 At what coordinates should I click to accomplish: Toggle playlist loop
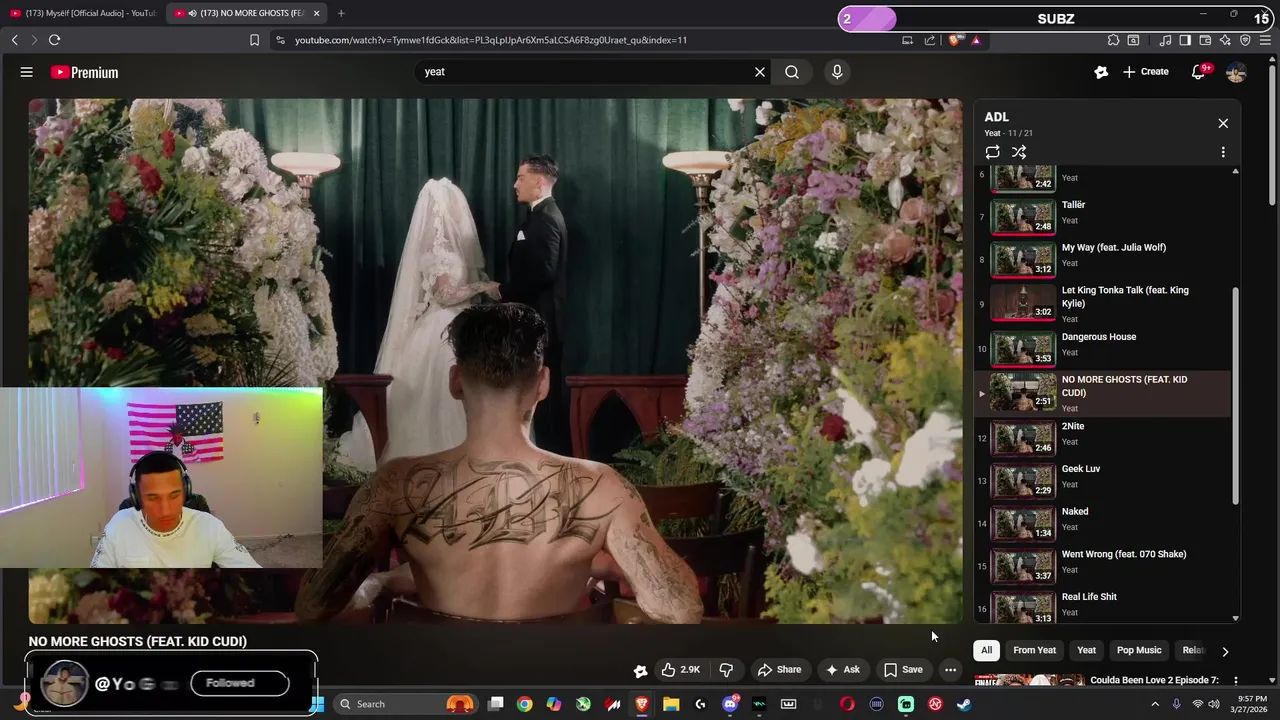992,152
